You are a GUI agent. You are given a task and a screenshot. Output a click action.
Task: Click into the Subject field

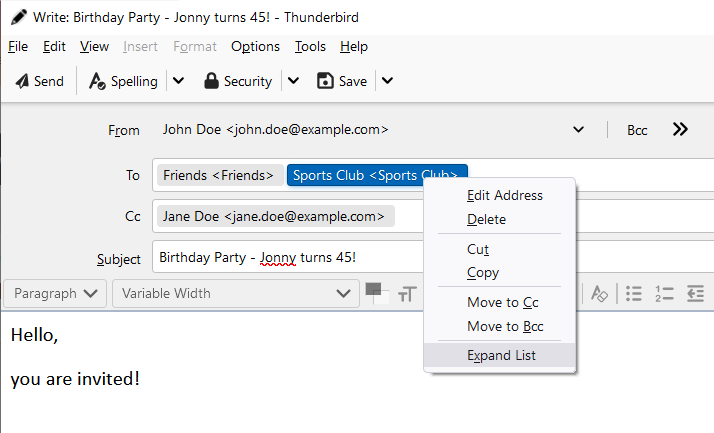[288, 257]
